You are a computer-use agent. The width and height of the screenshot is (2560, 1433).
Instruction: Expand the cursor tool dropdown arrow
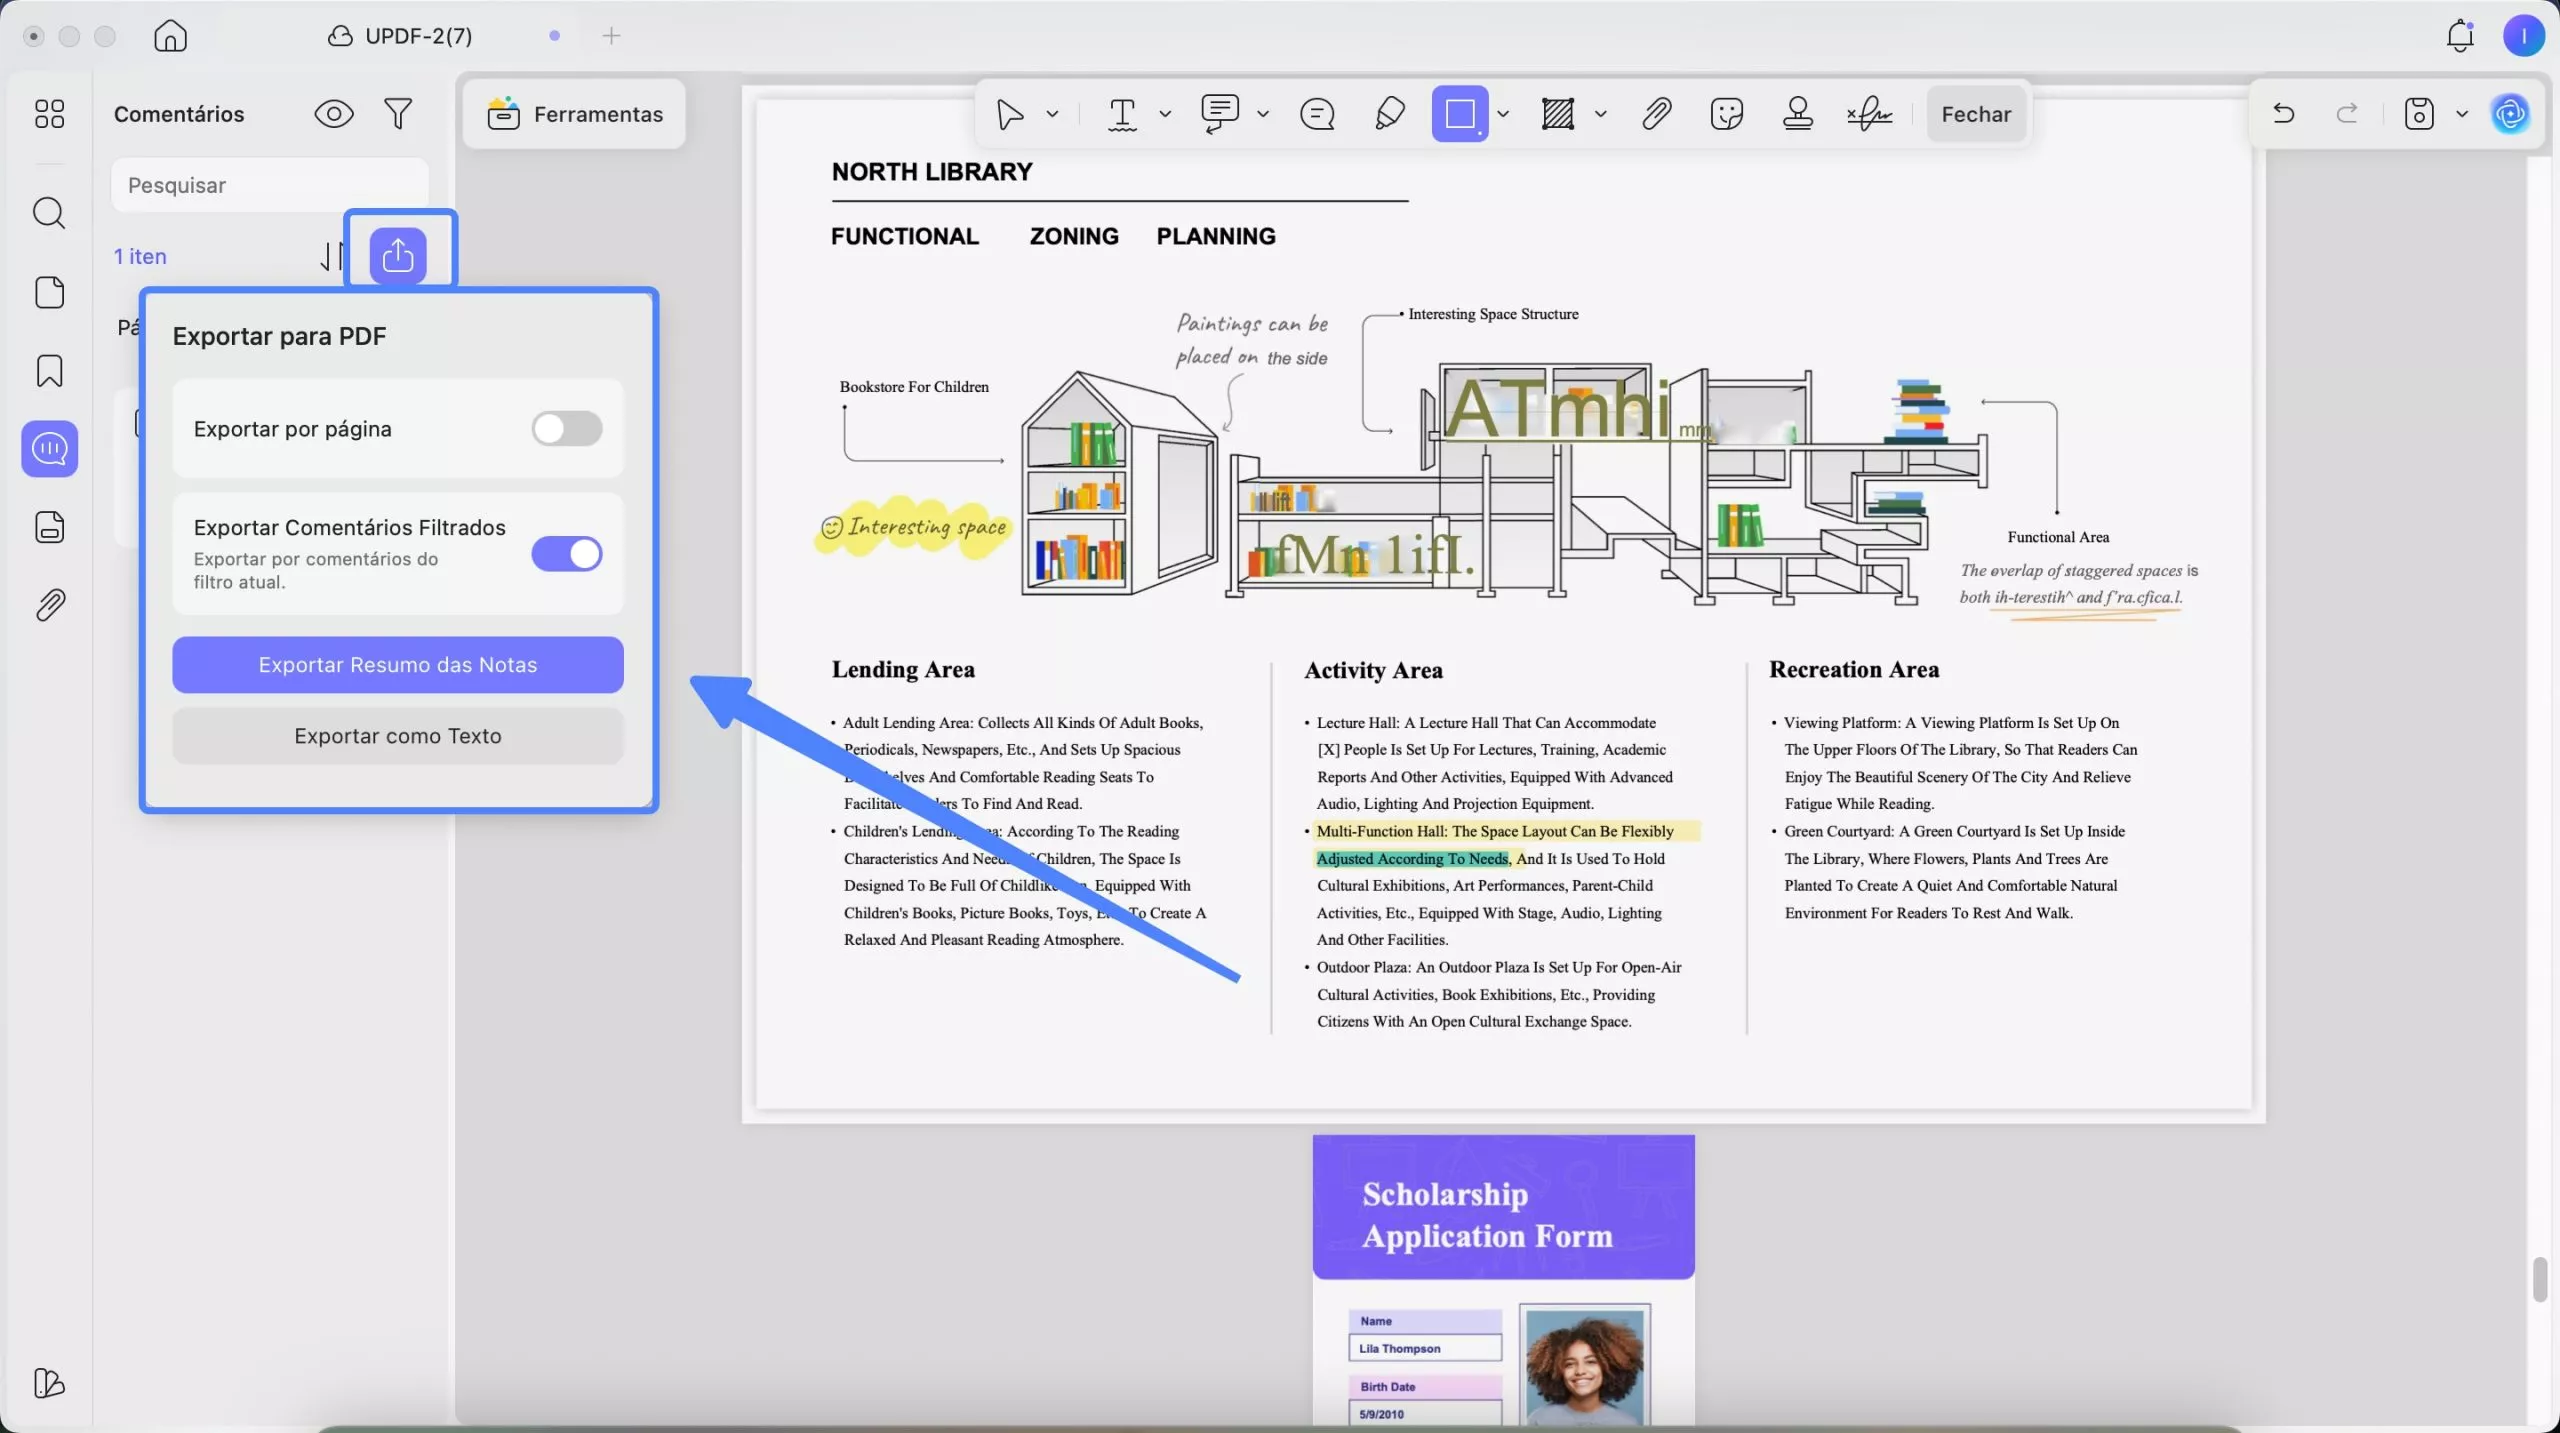coord(1052,114)
